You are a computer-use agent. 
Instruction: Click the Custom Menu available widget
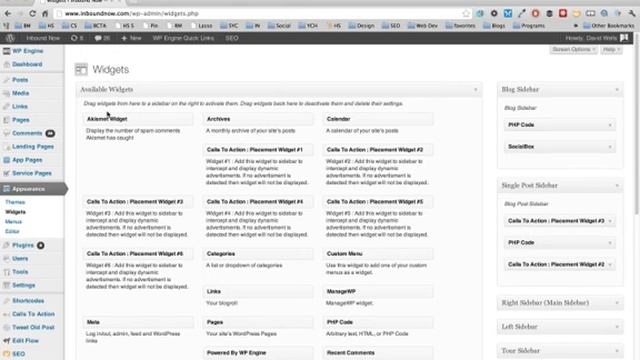point(378,253)
